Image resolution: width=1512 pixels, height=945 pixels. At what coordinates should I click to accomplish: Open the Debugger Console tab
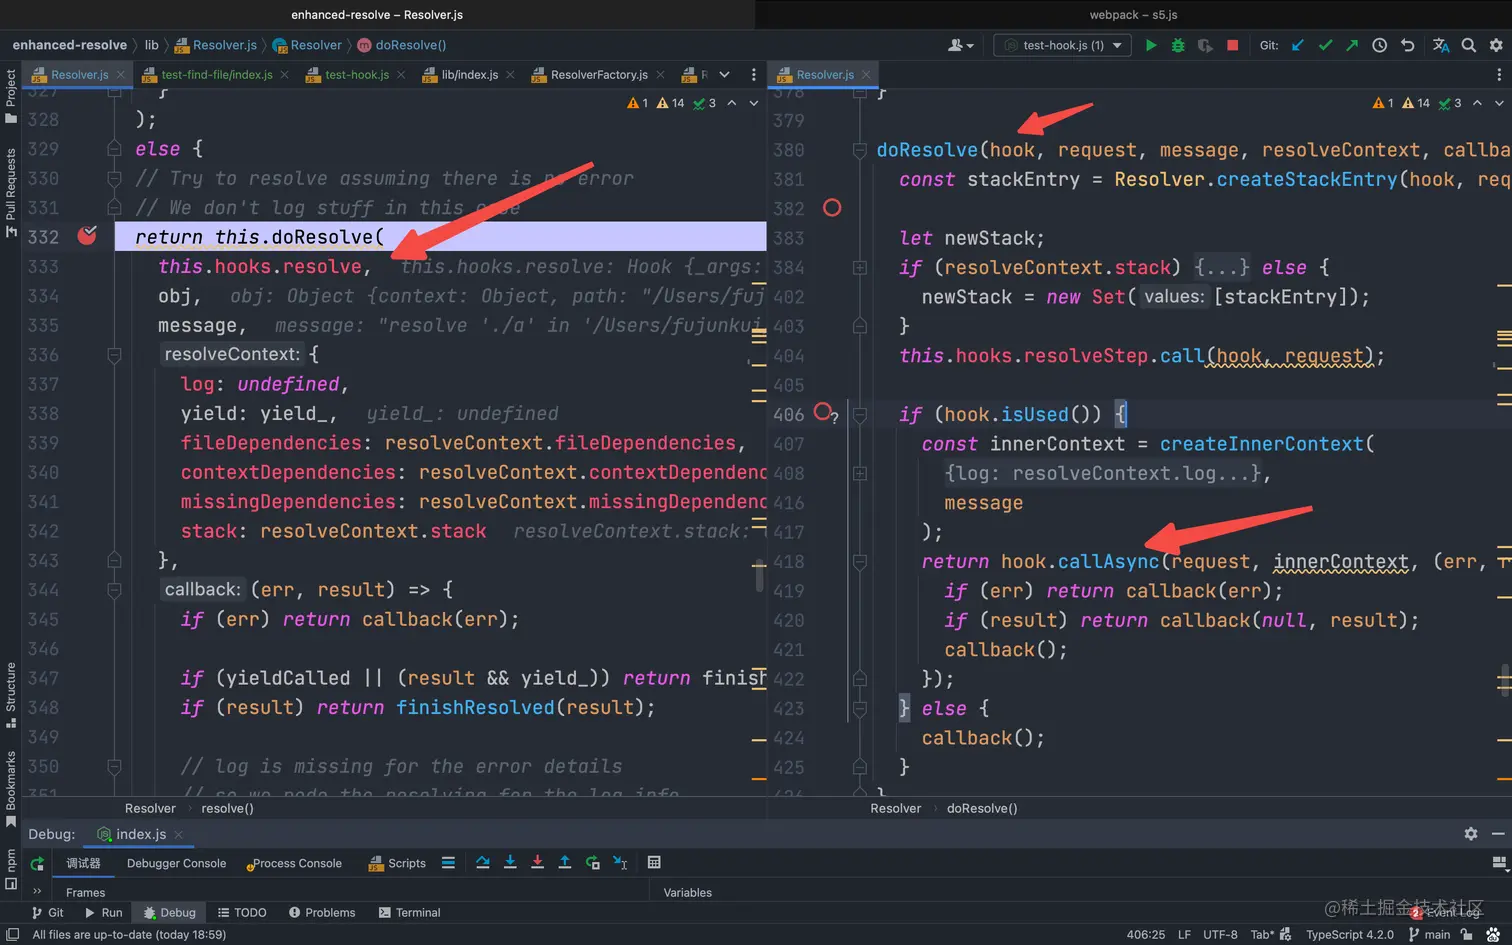tap(176, 863)
